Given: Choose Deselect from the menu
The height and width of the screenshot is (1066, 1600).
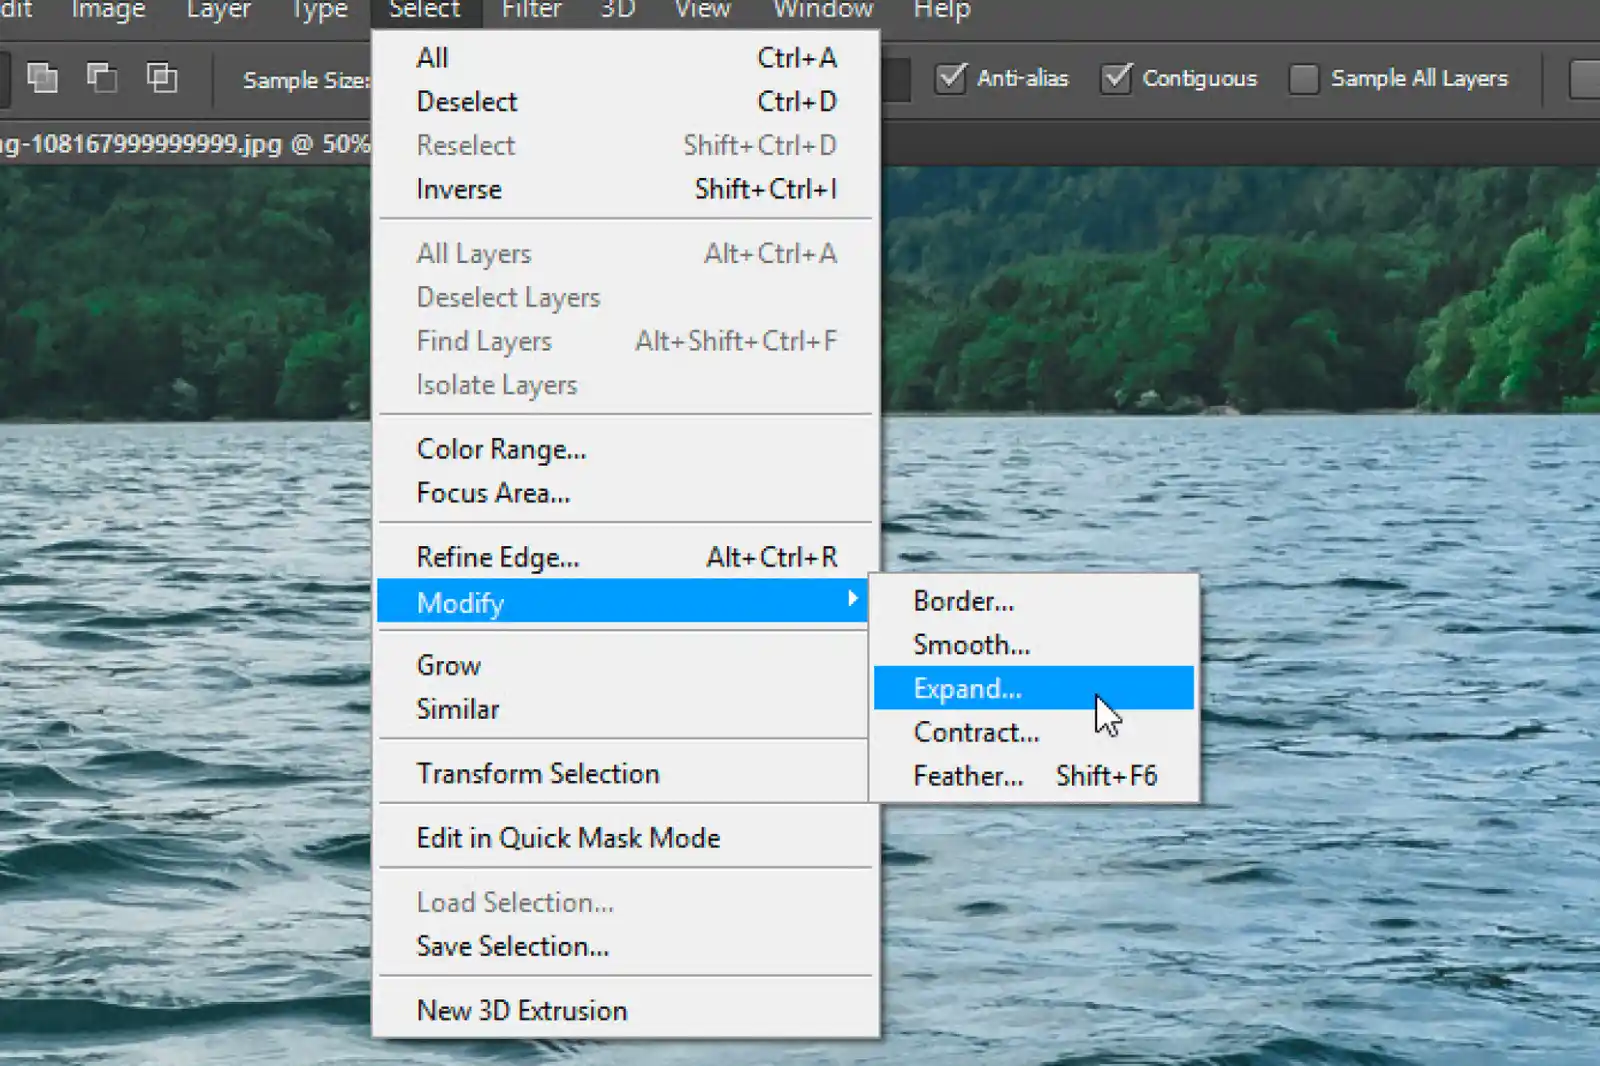Looking at the screenshot, I should click(x=626, y=102).
